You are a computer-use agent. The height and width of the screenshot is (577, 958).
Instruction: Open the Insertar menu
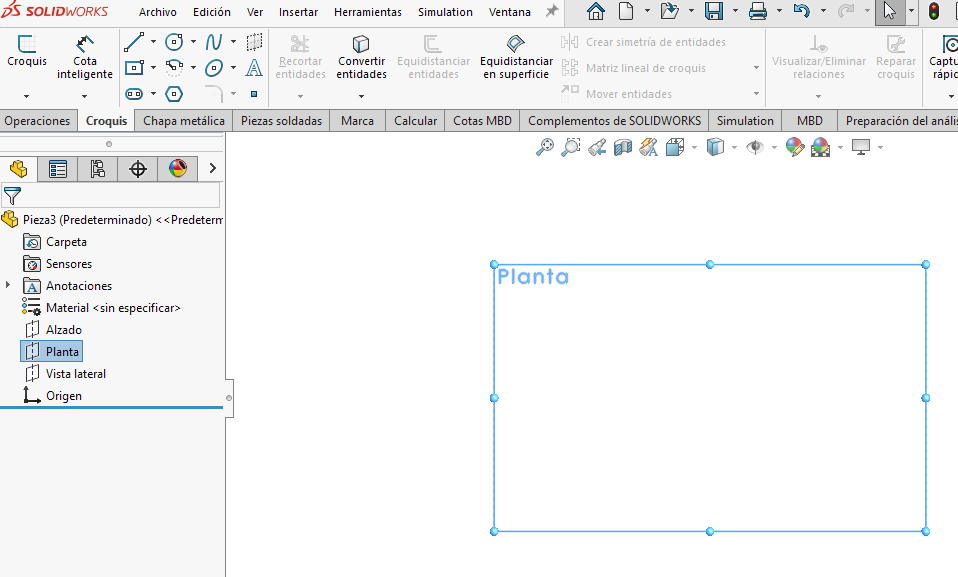(x=298, y=12)
